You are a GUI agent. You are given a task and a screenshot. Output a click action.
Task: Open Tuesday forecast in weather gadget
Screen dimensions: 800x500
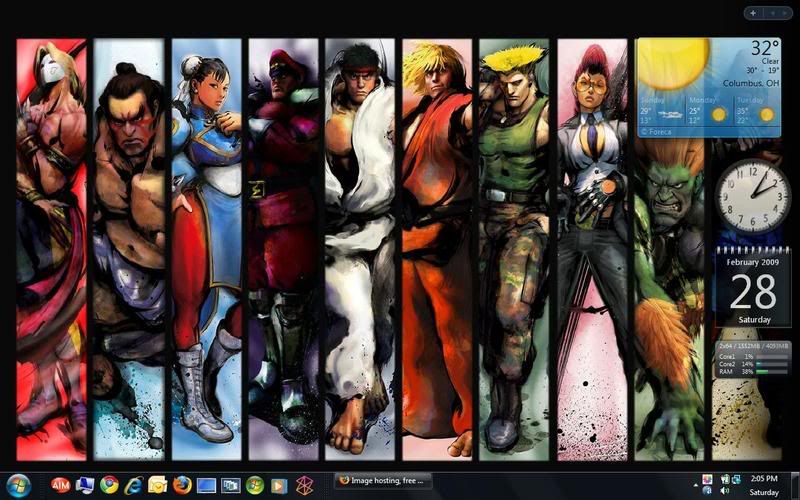coord(757,111)
